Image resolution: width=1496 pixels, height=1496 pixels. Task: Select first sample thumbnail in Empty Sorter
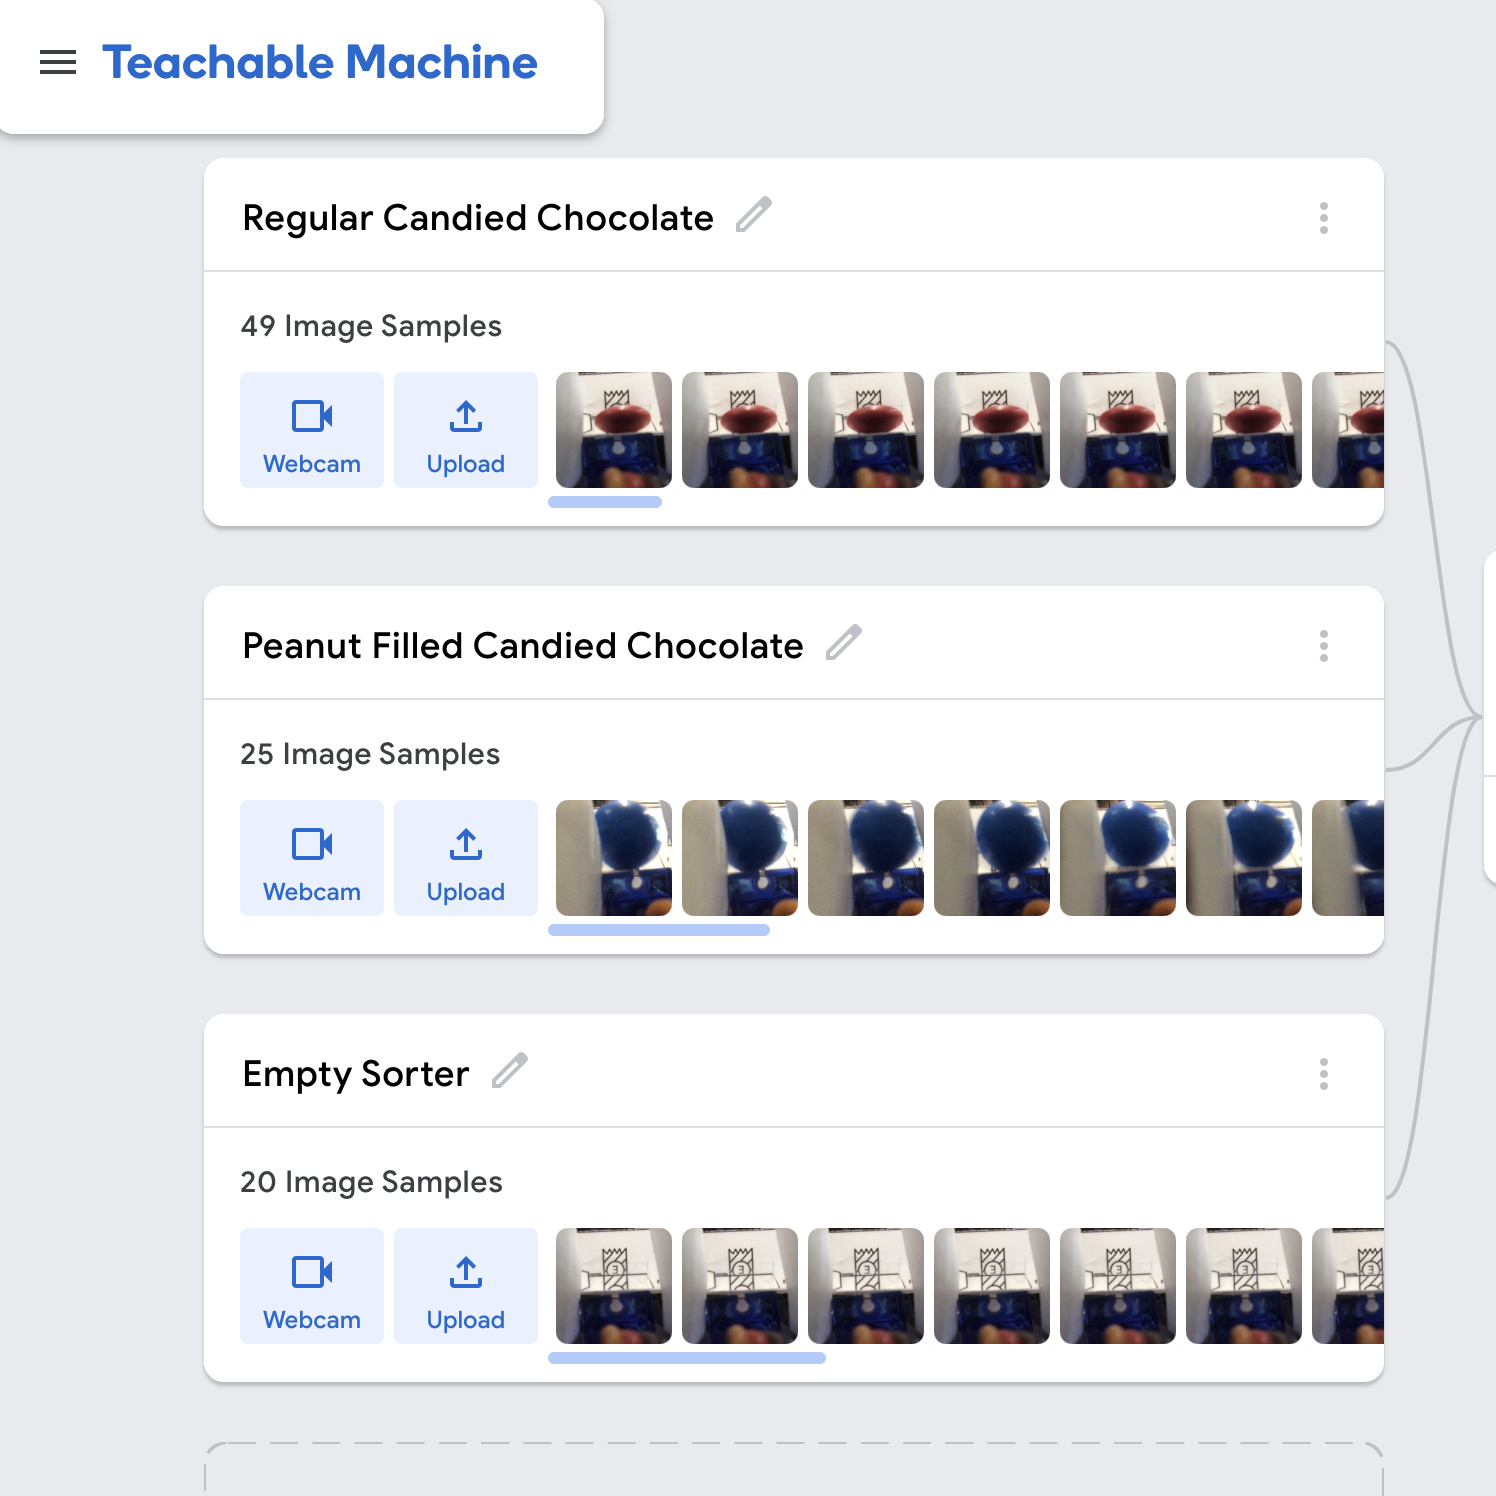click(614, 1286)
